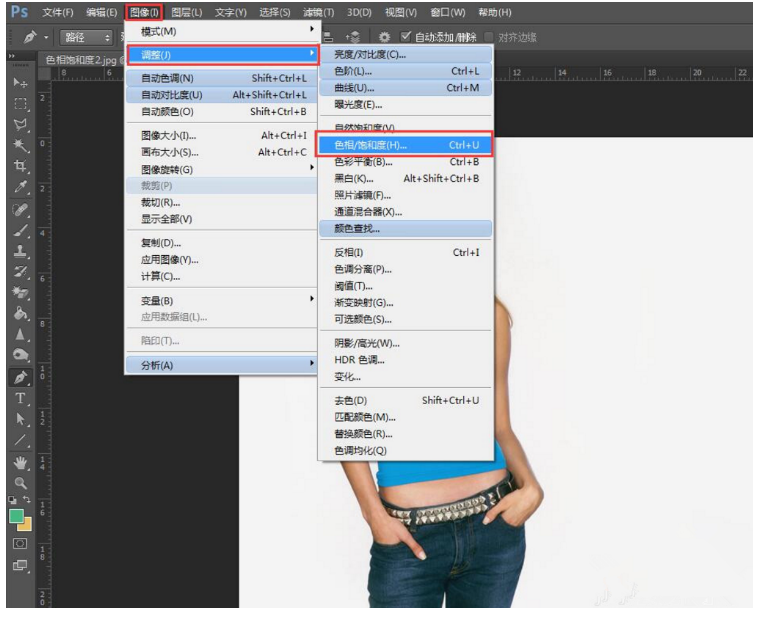Toggle Quick Mask mode button

pos(20,543)
